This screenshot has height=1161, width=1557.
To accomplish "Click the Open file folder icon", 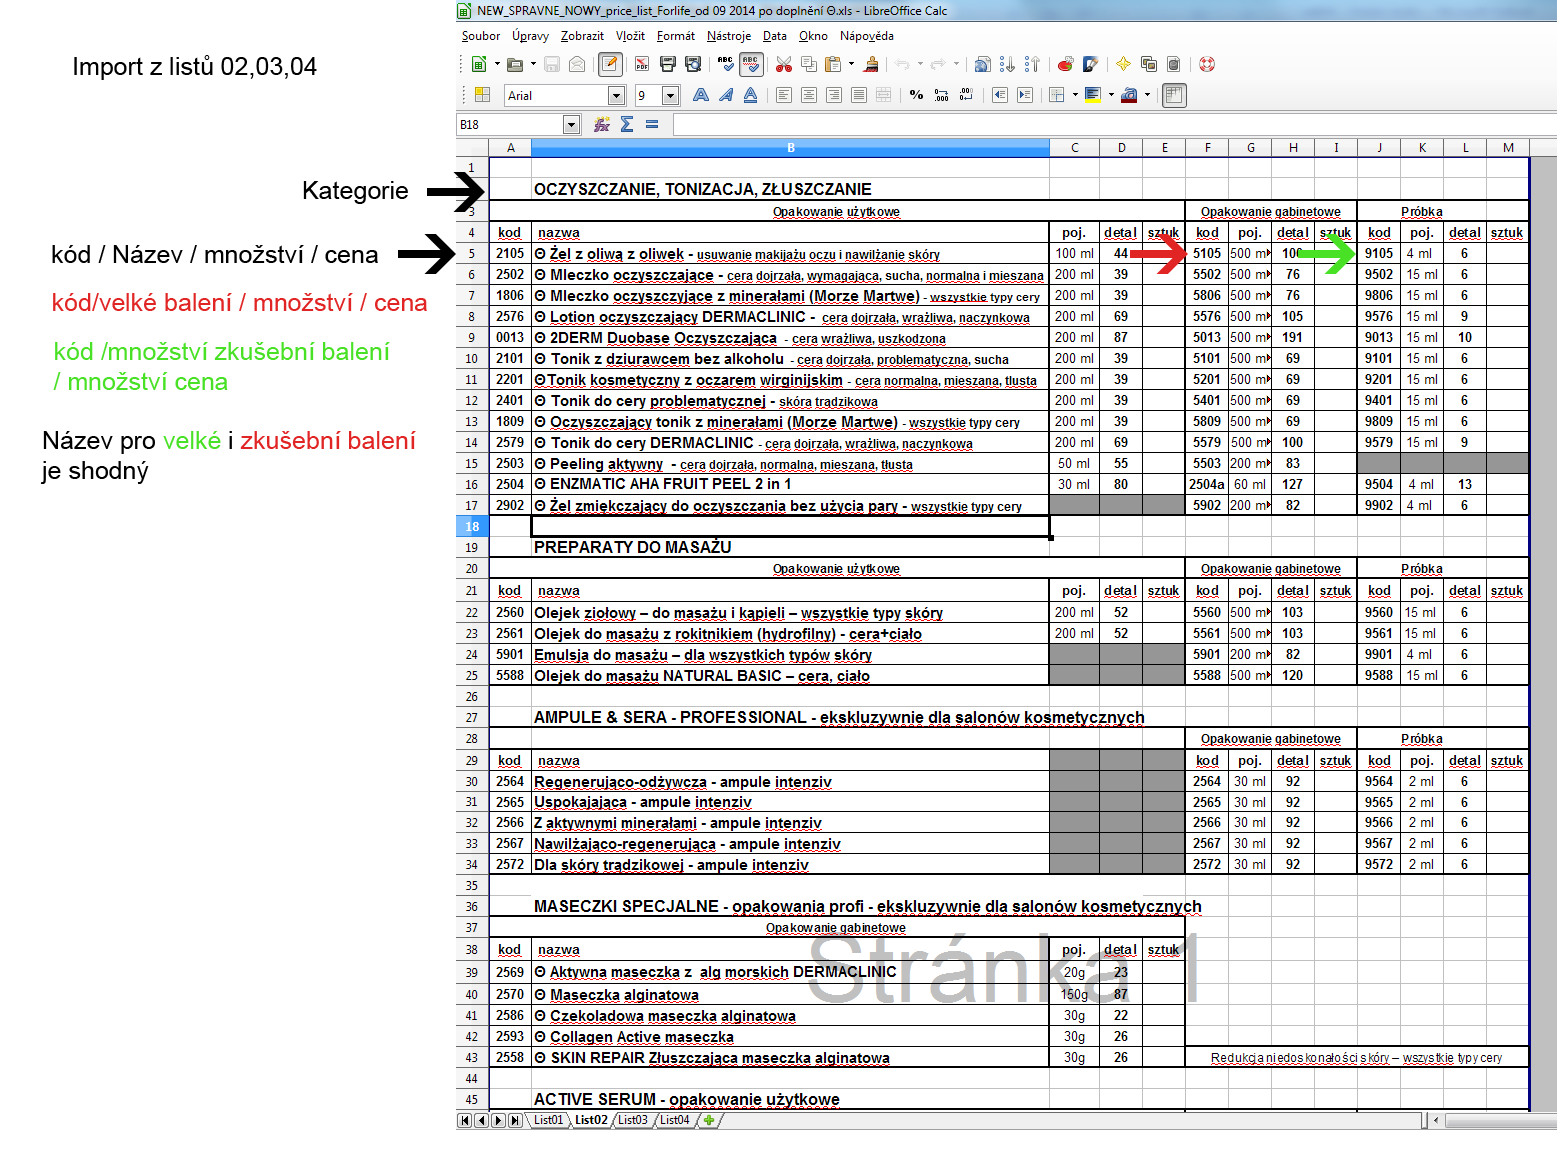I will pyautogui.click(x=515, y=64).
